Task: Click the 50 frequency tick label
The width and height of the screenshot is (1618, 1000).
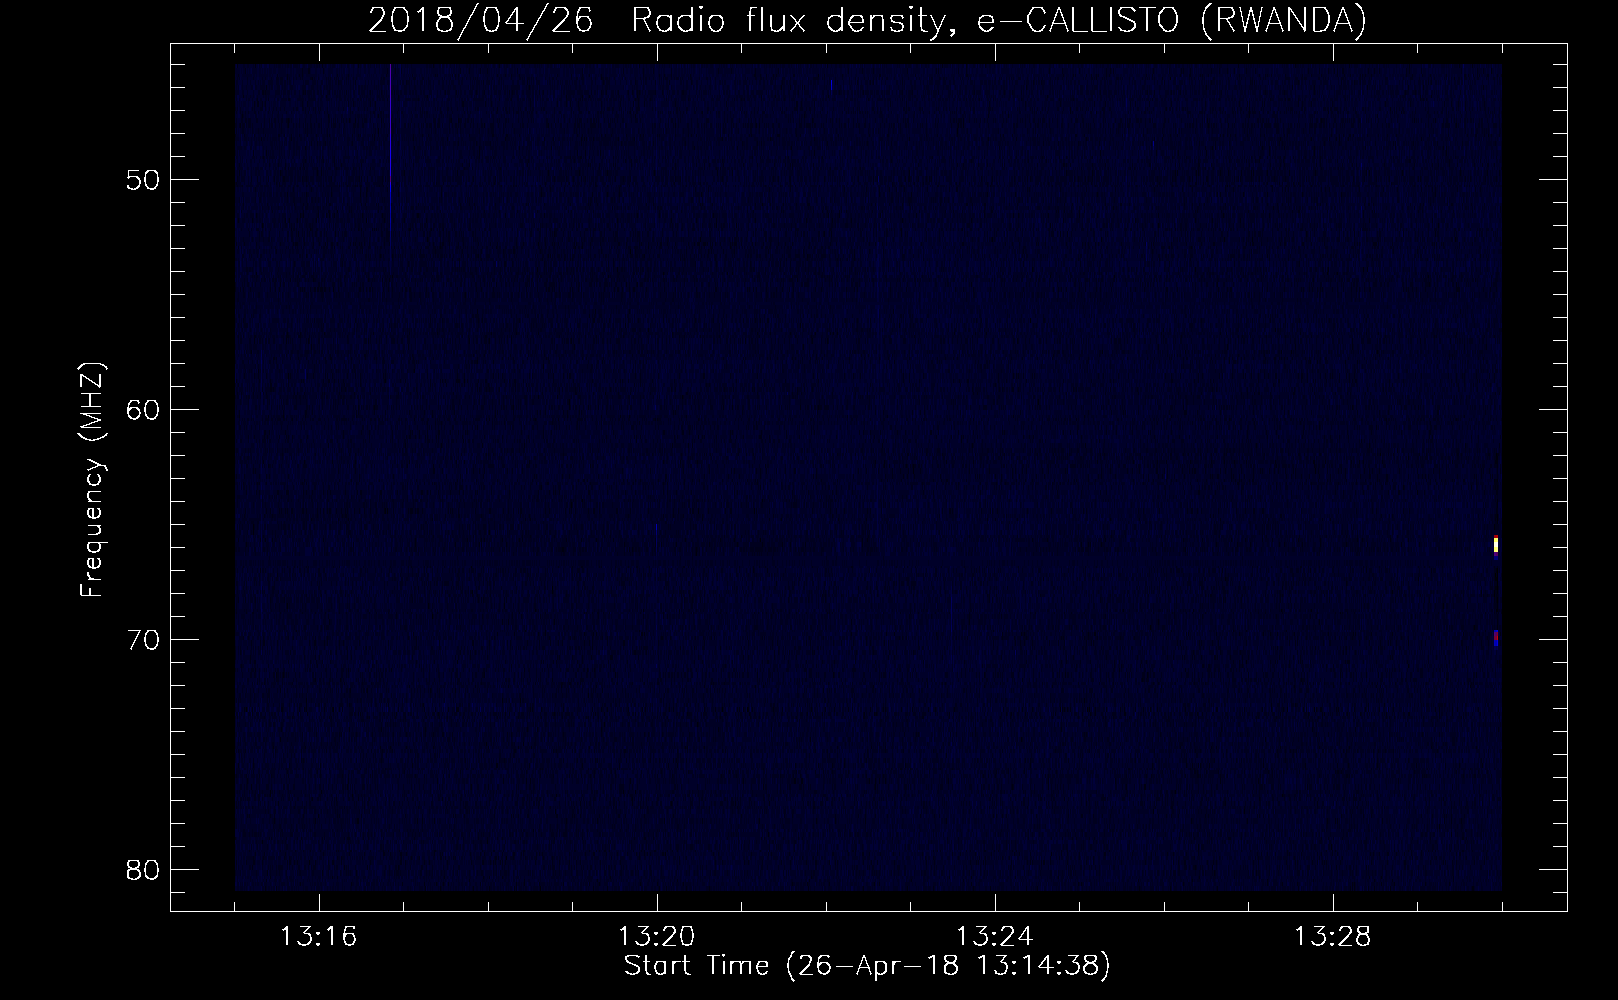Action: (x=140, y=180)
